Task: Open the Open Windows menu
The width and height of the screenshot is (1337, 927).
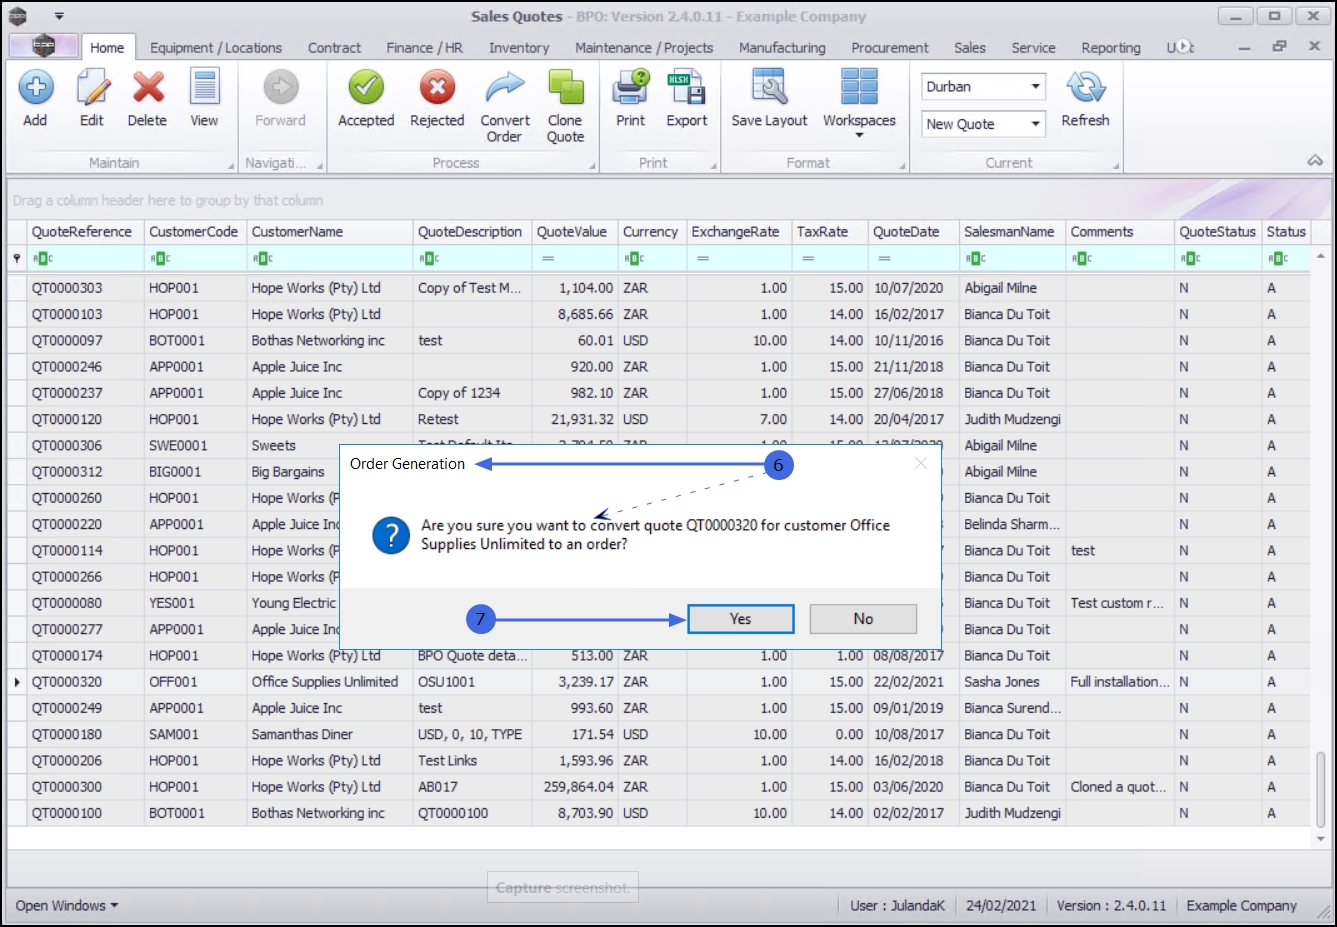Action: (67, 905)
